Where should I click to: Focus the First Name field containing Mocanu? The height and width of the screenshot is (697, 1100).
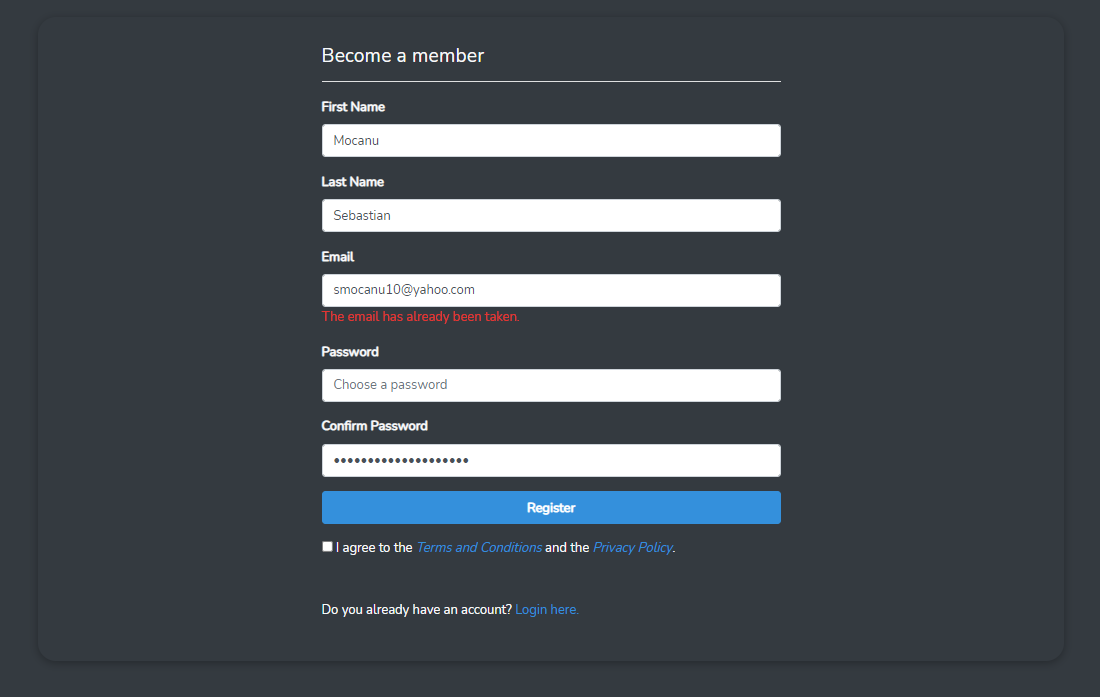(551, 140)
